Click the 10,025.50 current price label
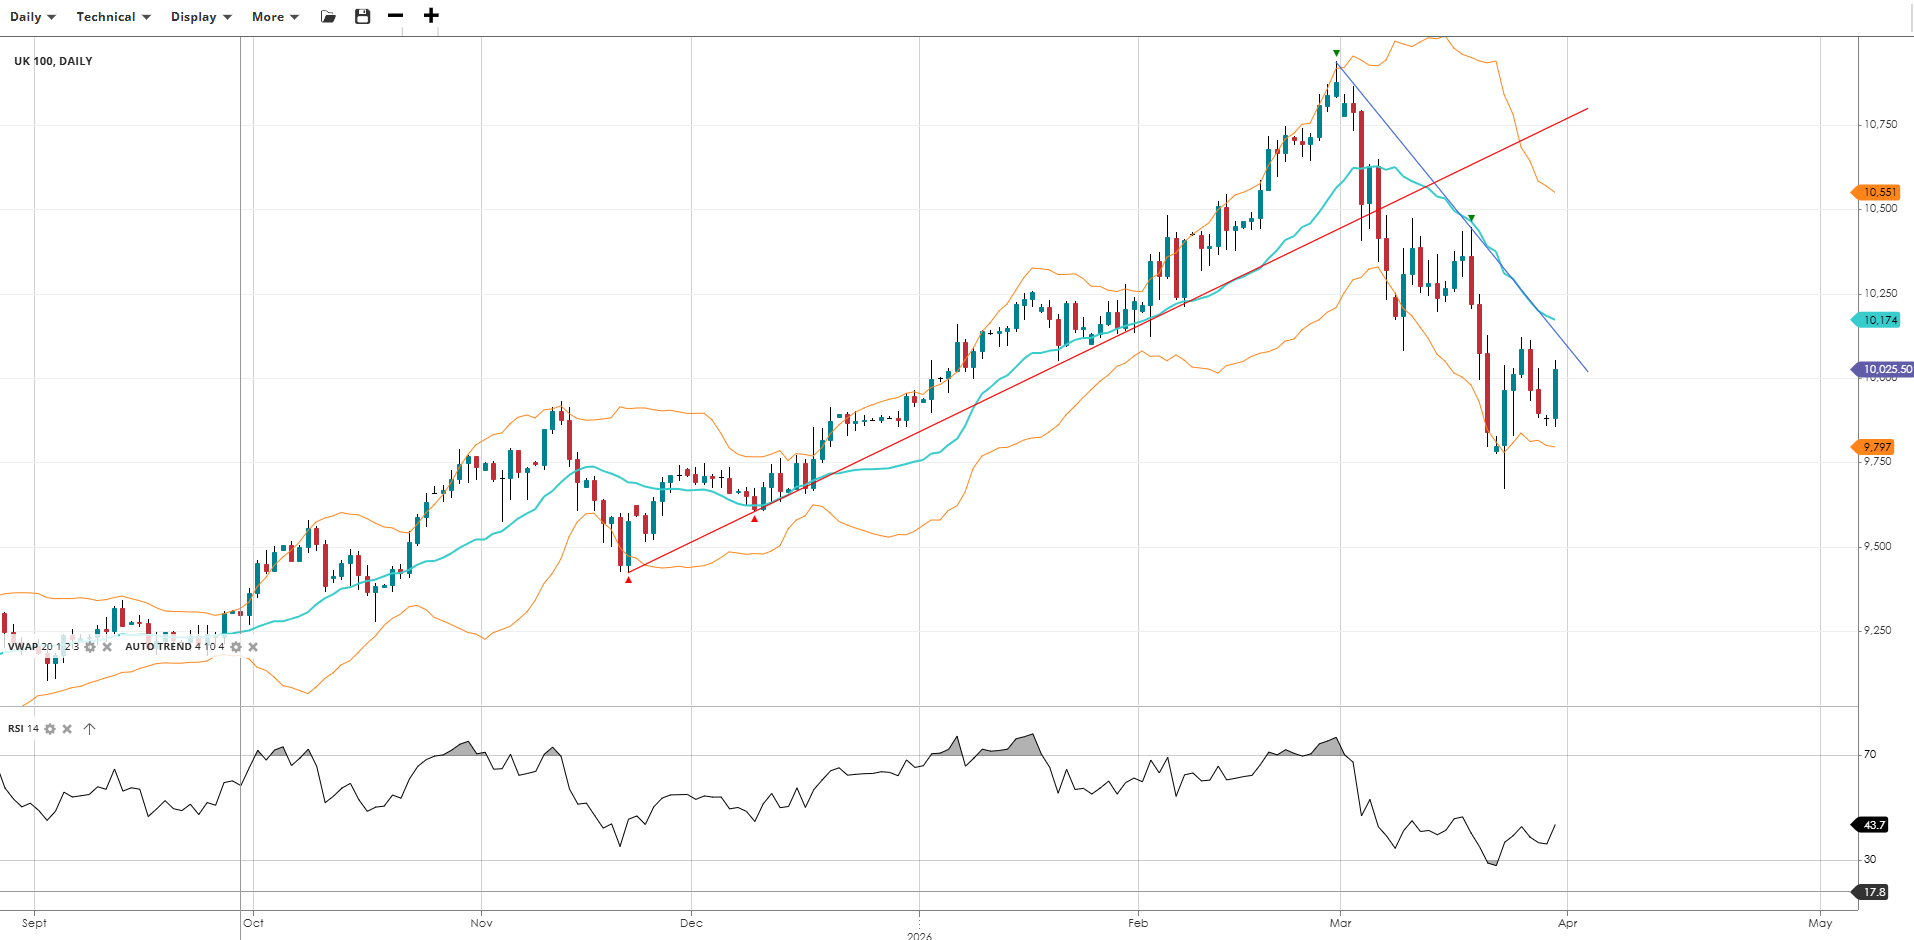This screenshot has height=940, width=1914. pos(1885,369)
